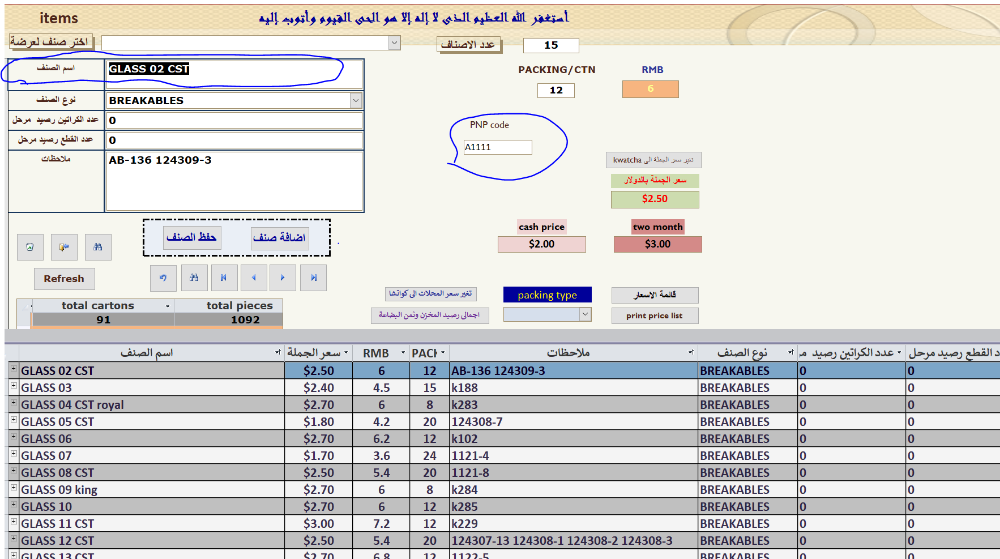Click the print price list button
Image resolution: width=1000 pixels, height=559 pixels.
pyautogui.click(x=655, y=316)
